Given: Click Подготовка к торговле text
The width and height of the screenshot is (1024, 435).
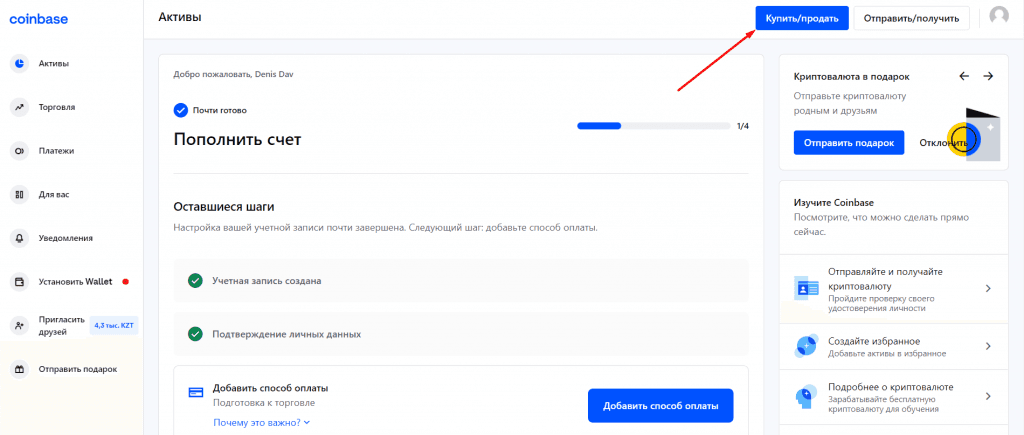Looking at the screenshot, I should point(264,403).
